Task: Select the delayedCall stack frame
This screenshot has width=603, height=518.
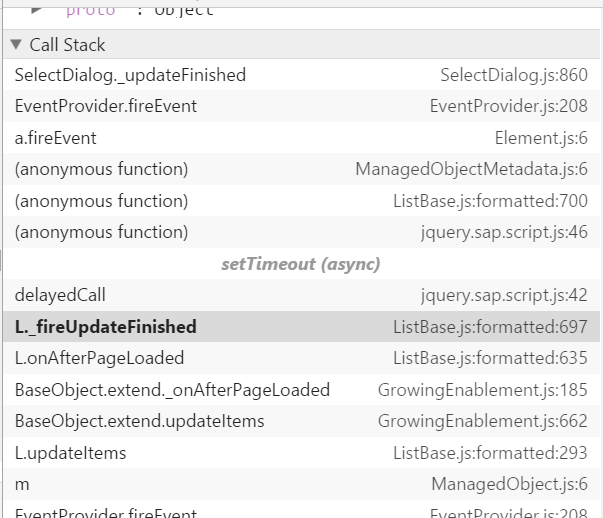Action: [x=302, y=295]
